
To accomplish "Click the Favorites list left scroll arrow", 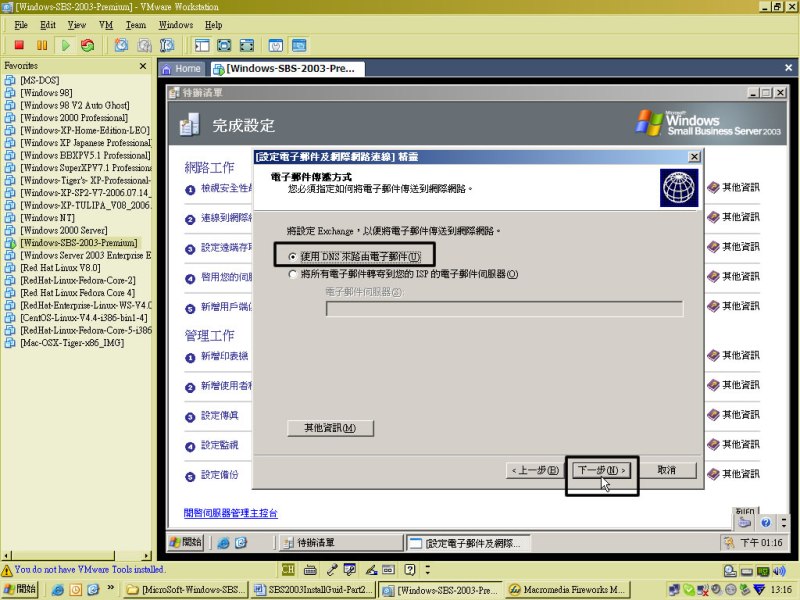I will [6, 556].
